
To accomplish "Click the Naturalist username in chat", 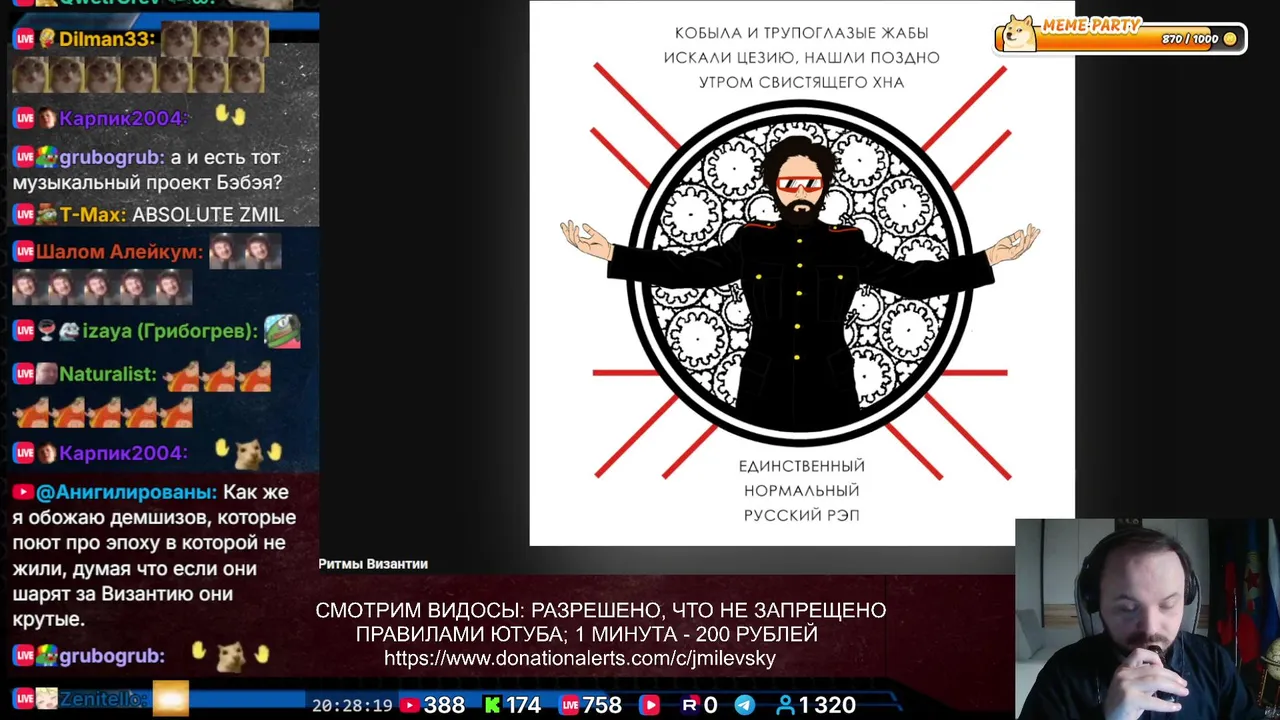I will point(108,374).
